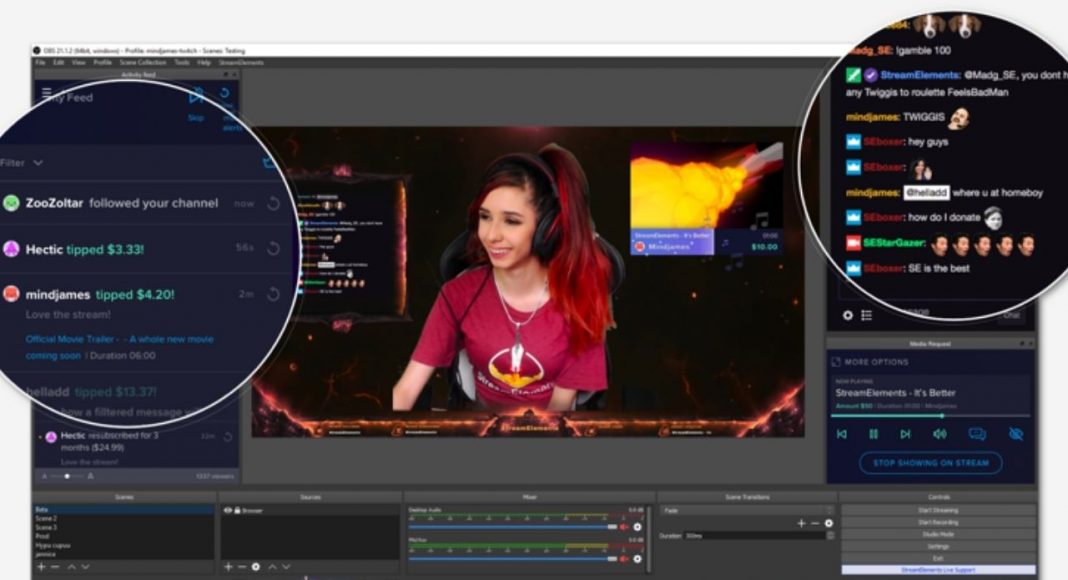Open the Activity Feed hamburger menu
1068x580 pixels.
[x=46, y=93]
